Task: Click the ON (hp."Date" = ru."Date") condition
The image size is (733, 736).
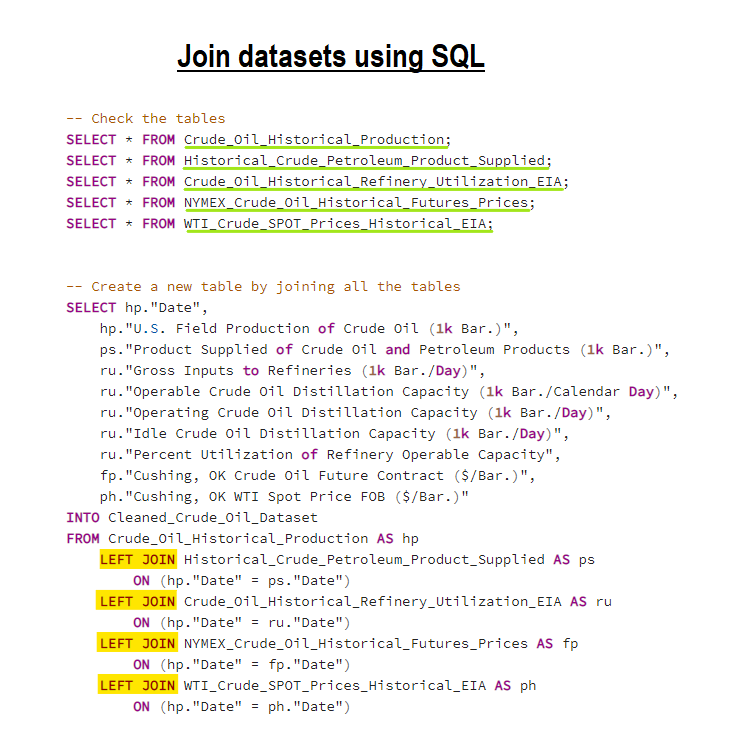Action: point(242,623)
